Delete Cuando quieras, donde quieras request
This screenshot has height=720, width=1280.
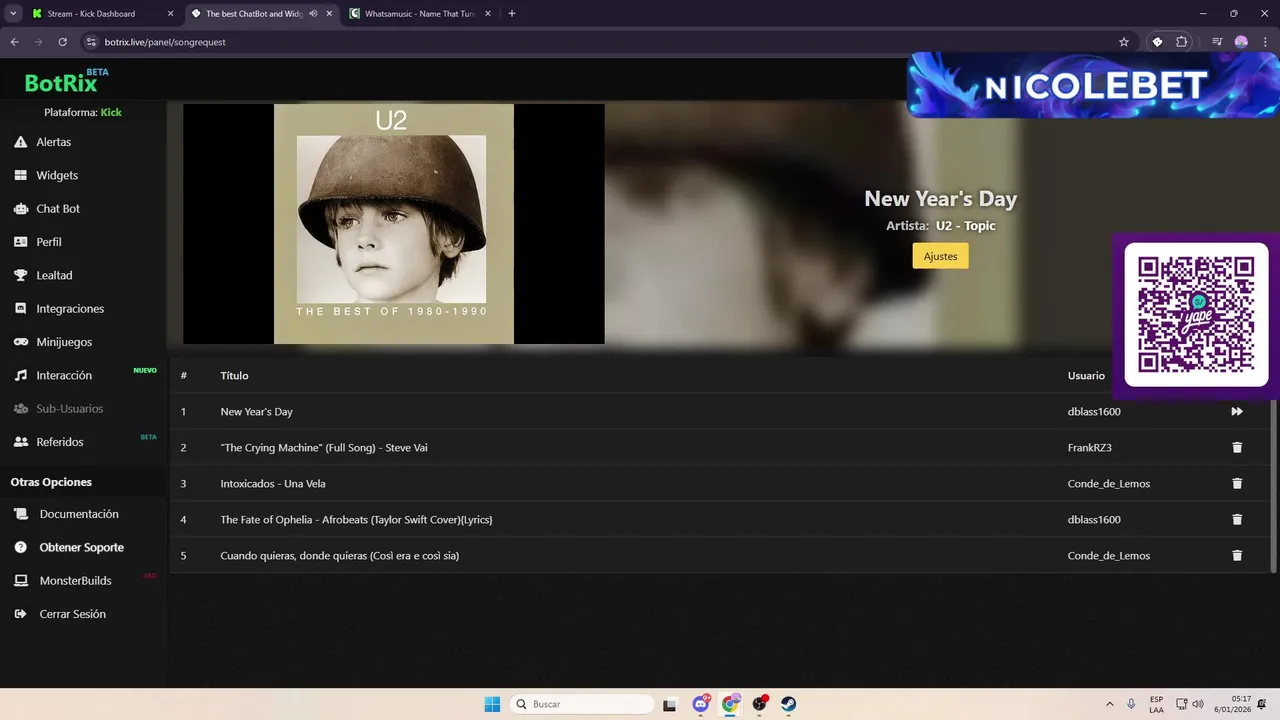[1237, 556]
